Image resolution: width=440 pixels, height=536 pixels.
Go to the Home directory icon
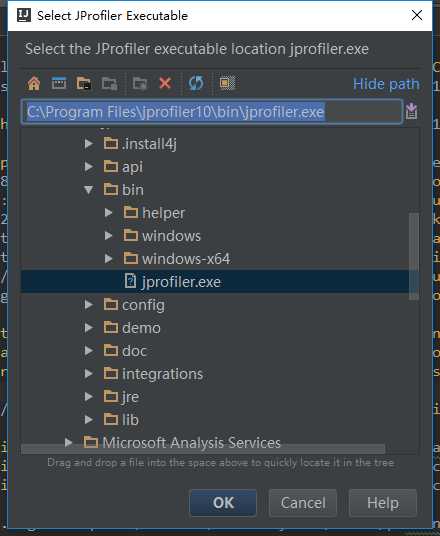click(34, 83)
